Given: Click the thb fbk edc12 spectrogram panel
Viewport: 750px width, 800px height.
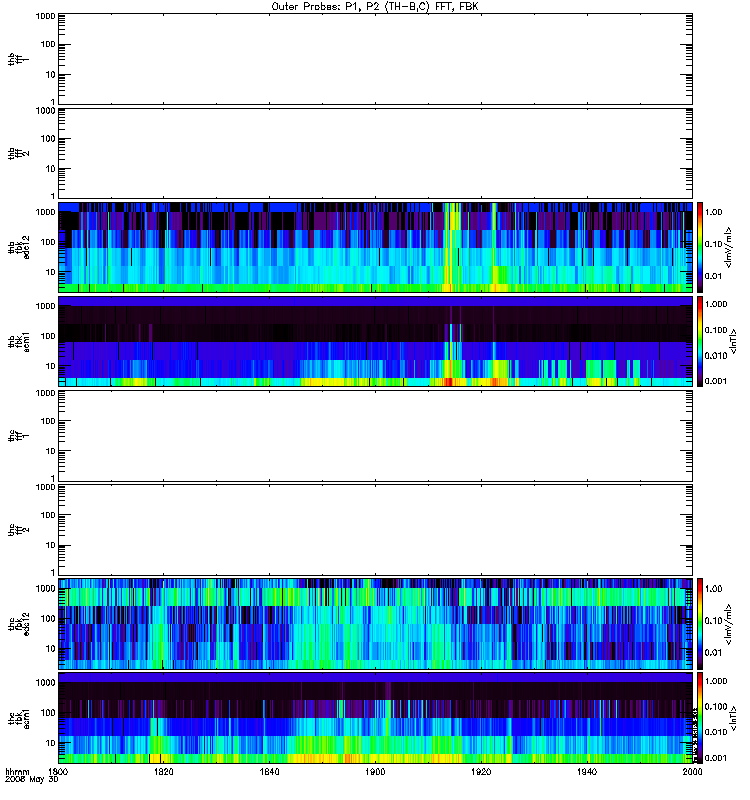Looking at the screenshot, I should (375, 247).
